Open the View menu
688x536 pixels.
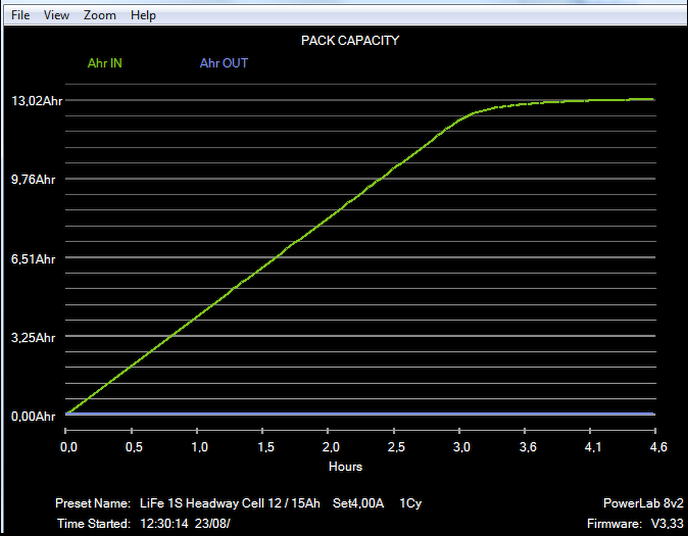click(56, 15)
